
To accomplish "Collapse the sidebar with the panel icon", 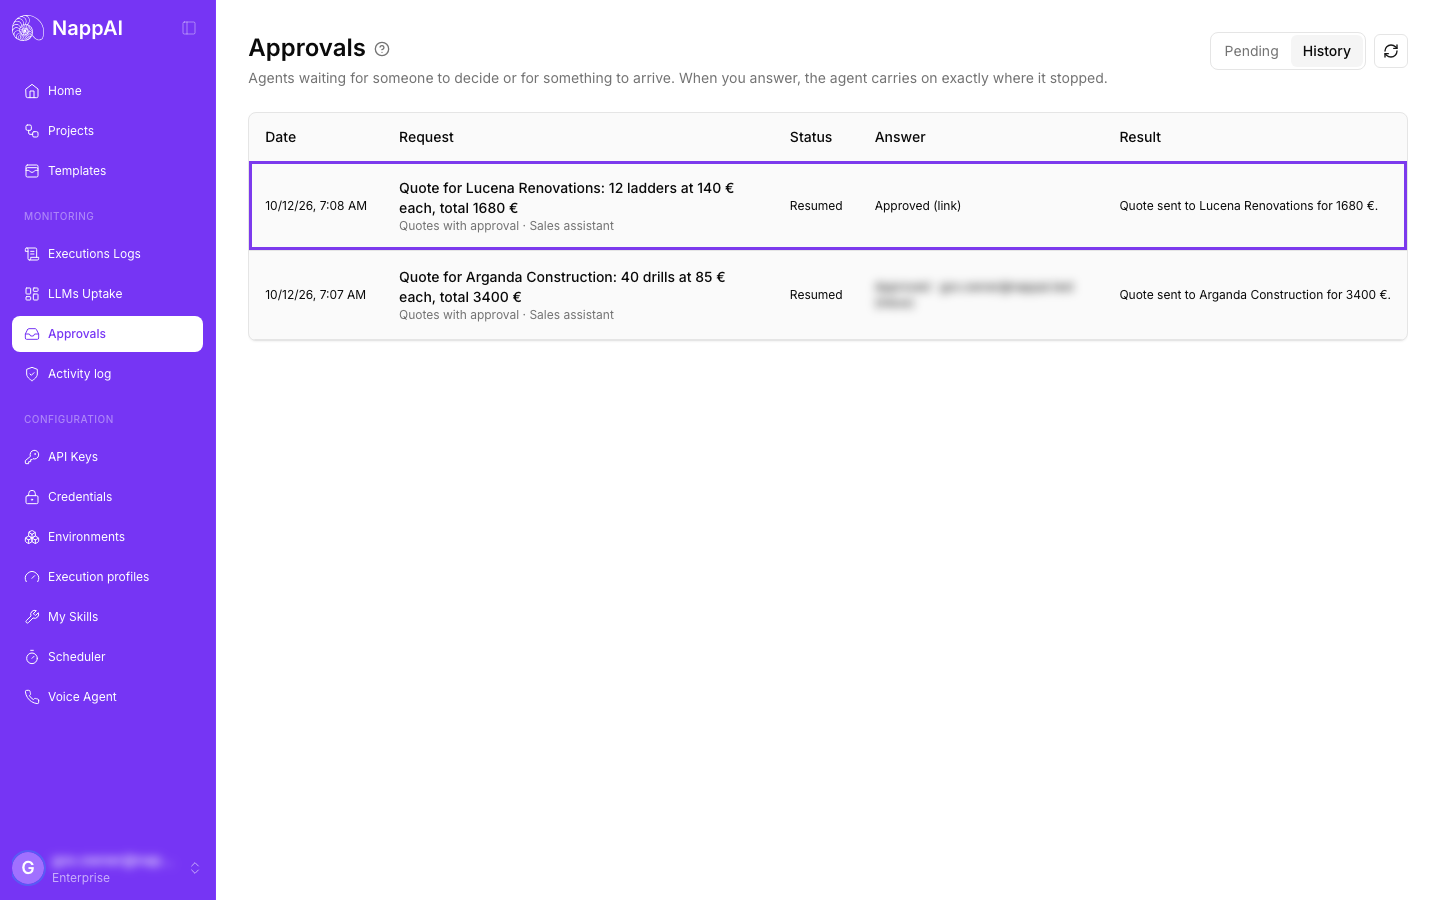I will (189, 28).
